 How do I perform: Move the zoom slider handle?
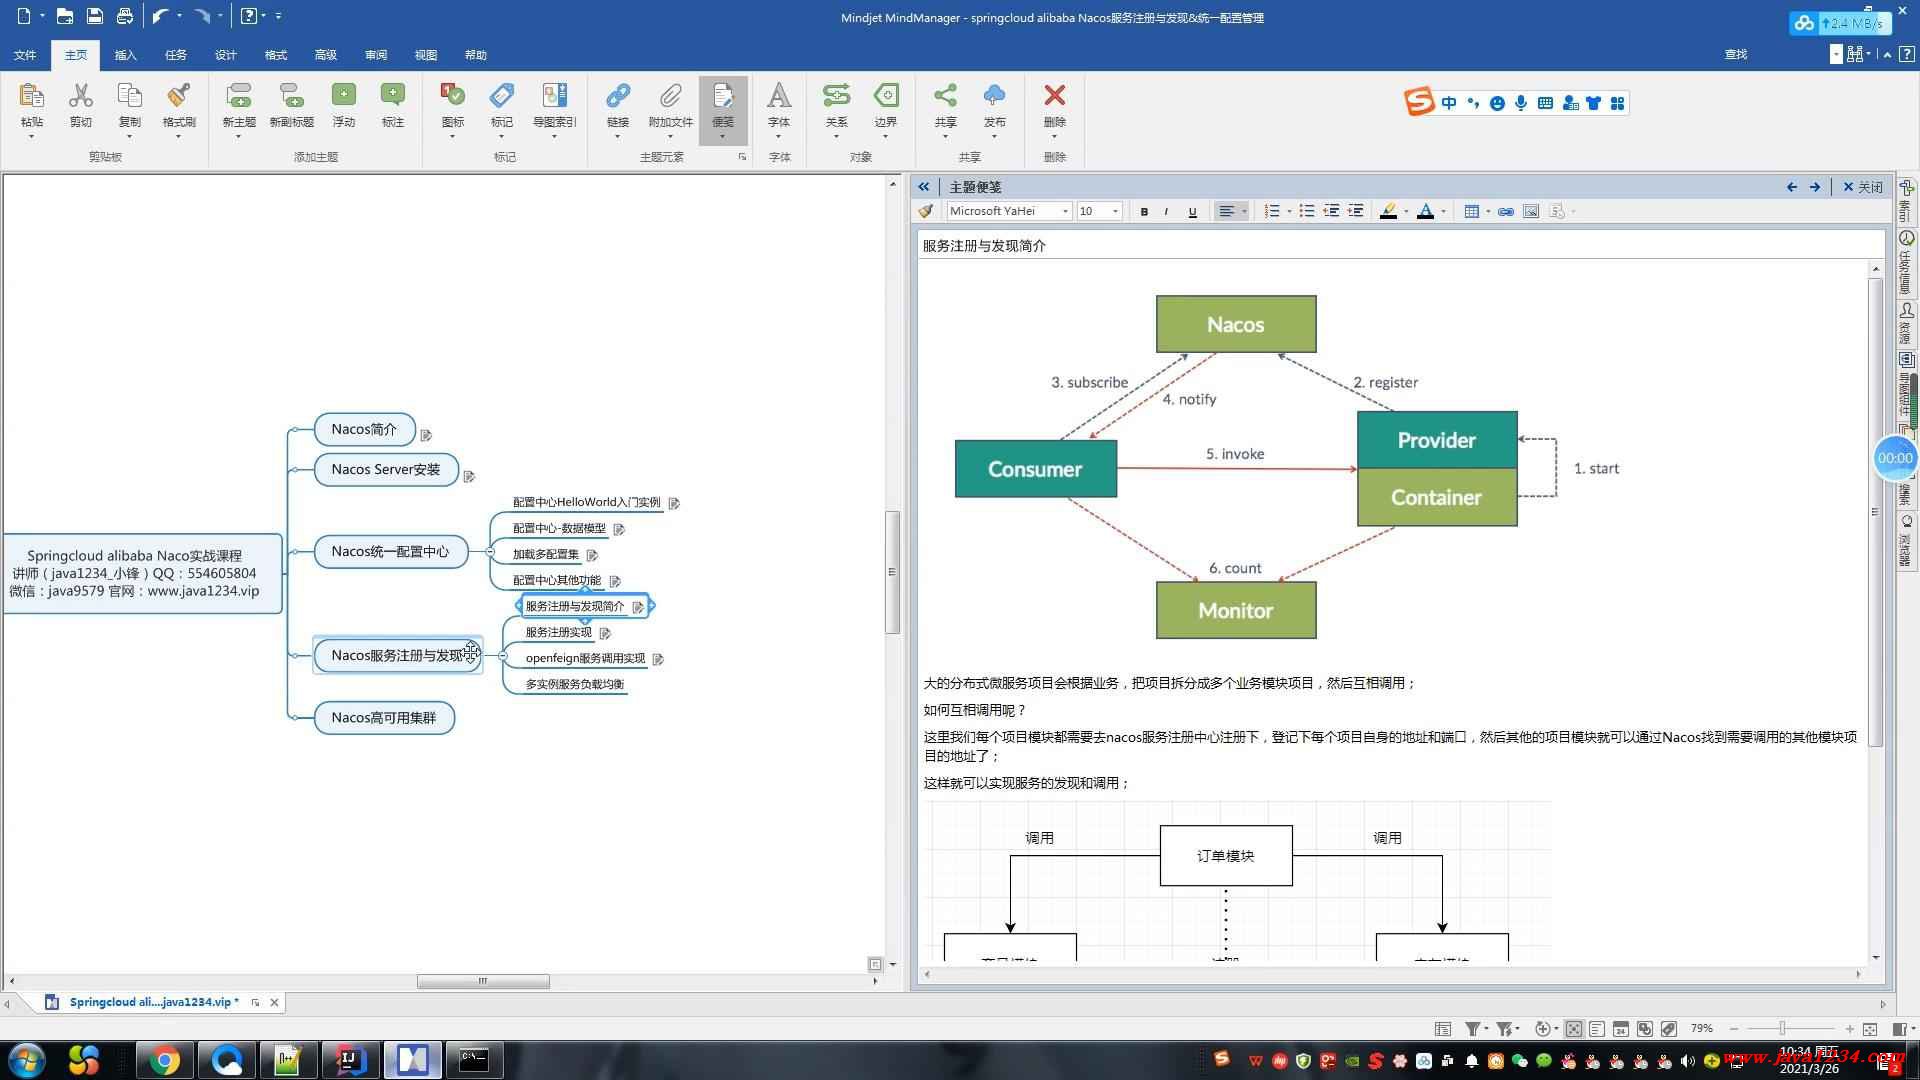[x=1781, y=1028]
